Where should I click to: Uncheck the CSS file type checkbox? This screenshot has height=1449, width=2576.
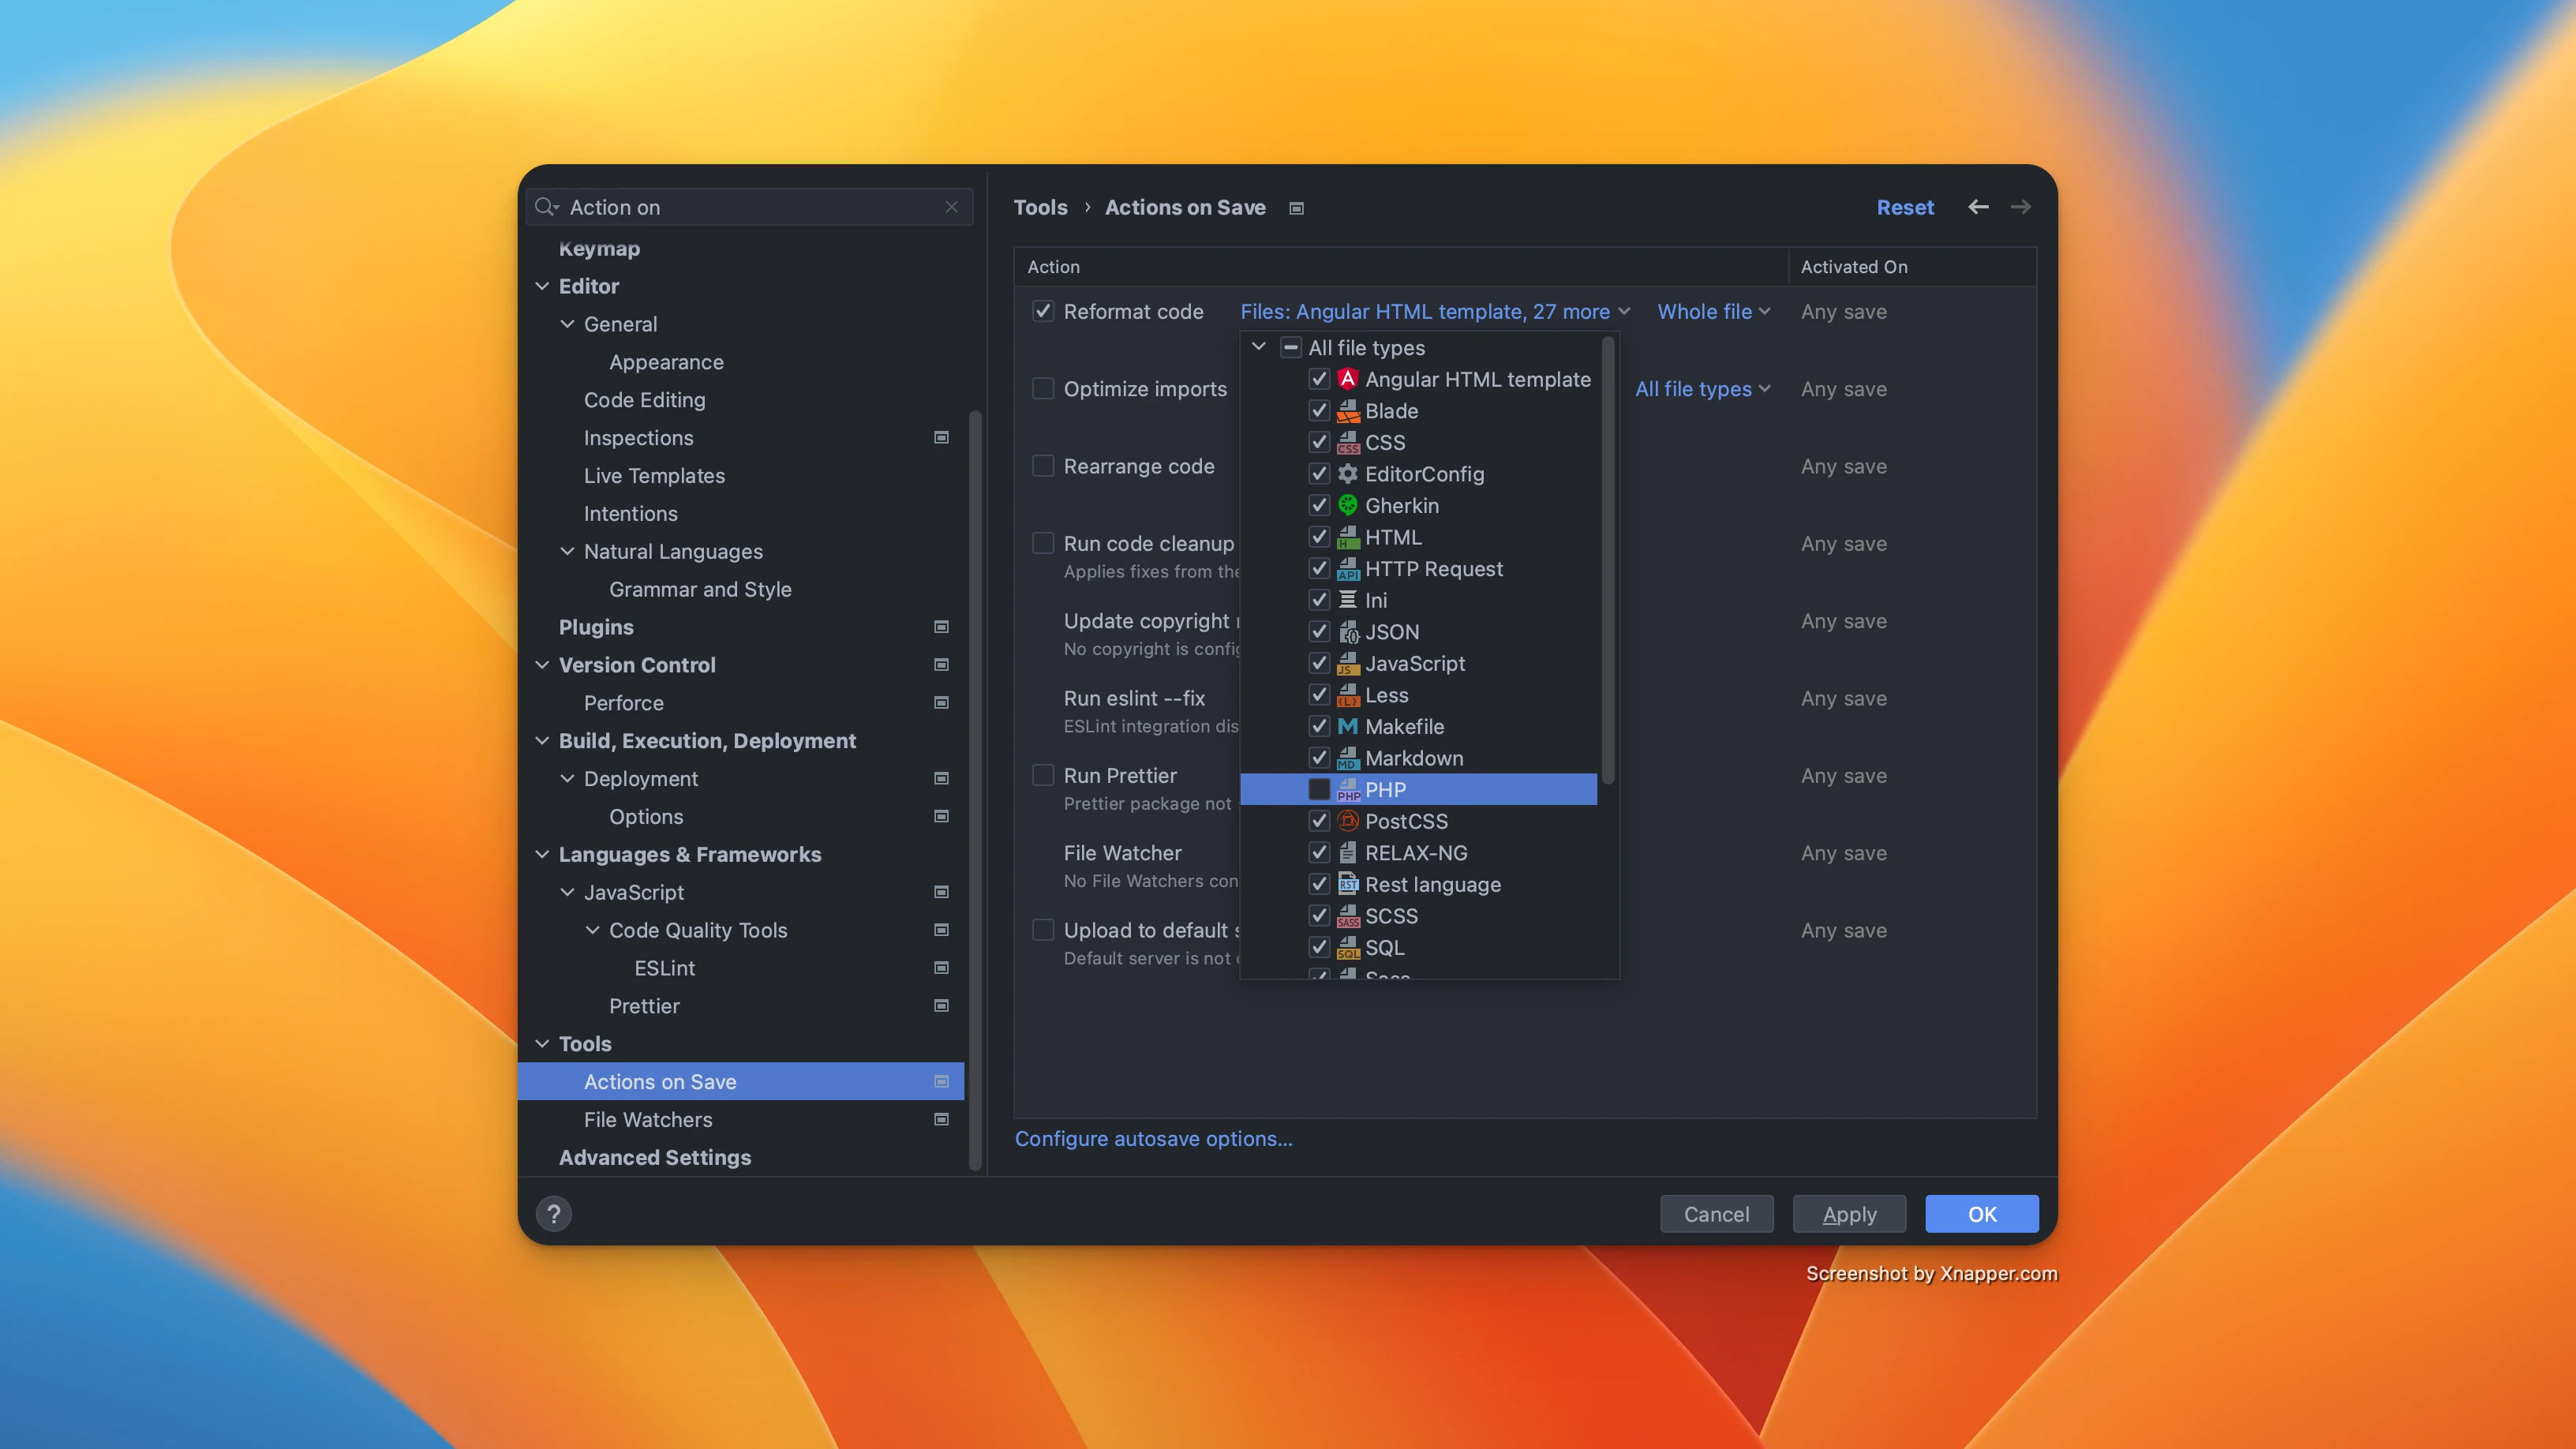pyautogui.click(x=1319, y=442)
